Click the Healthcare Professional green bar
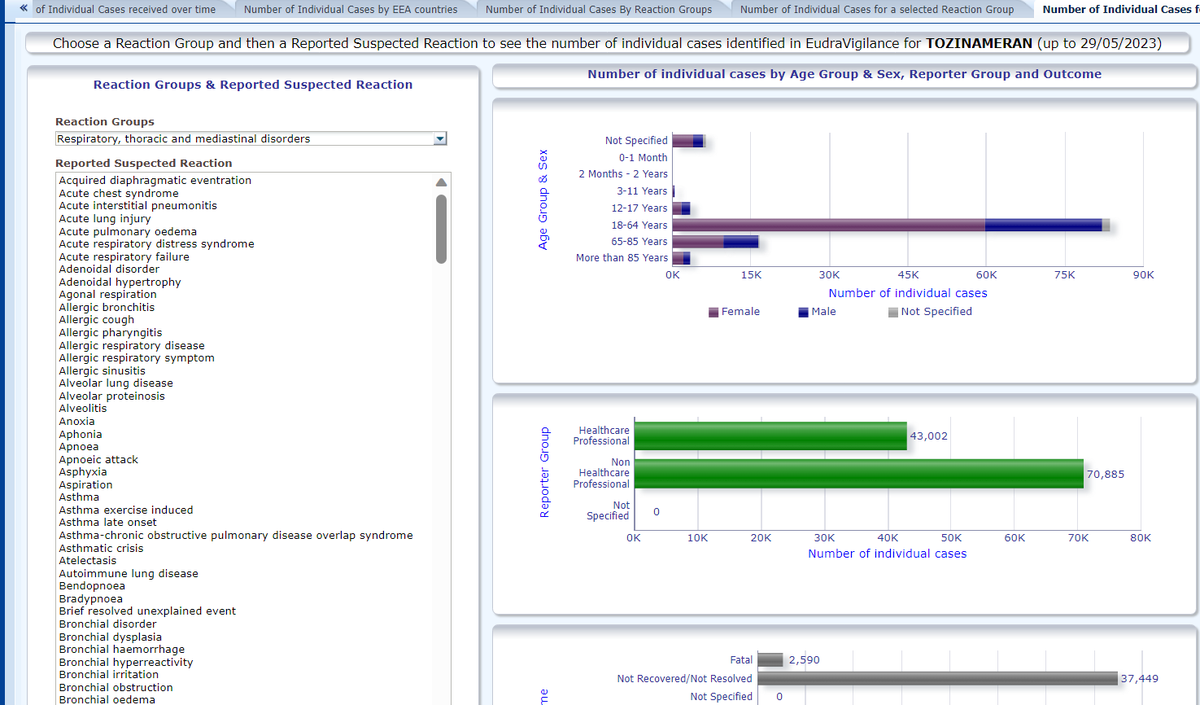This screenshot has height=705, width=1200. pyautogui.click(x=770, y=436)
